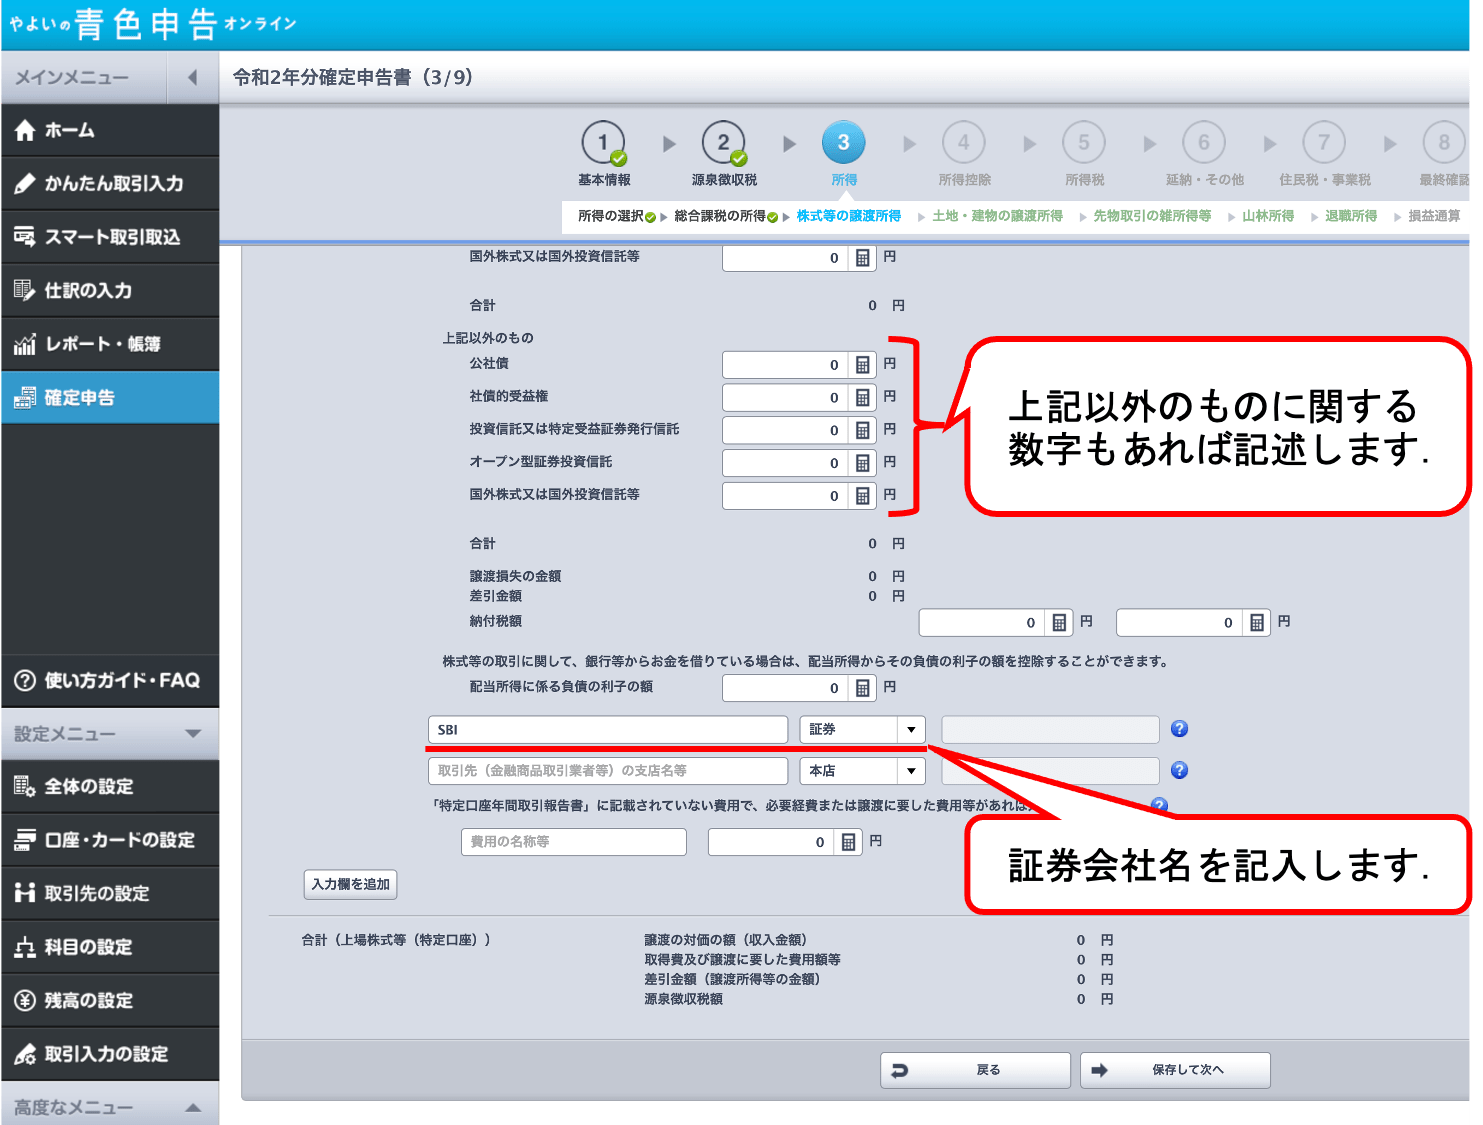
Task: Go to step 5 所得税
Action: (1084, 154)
